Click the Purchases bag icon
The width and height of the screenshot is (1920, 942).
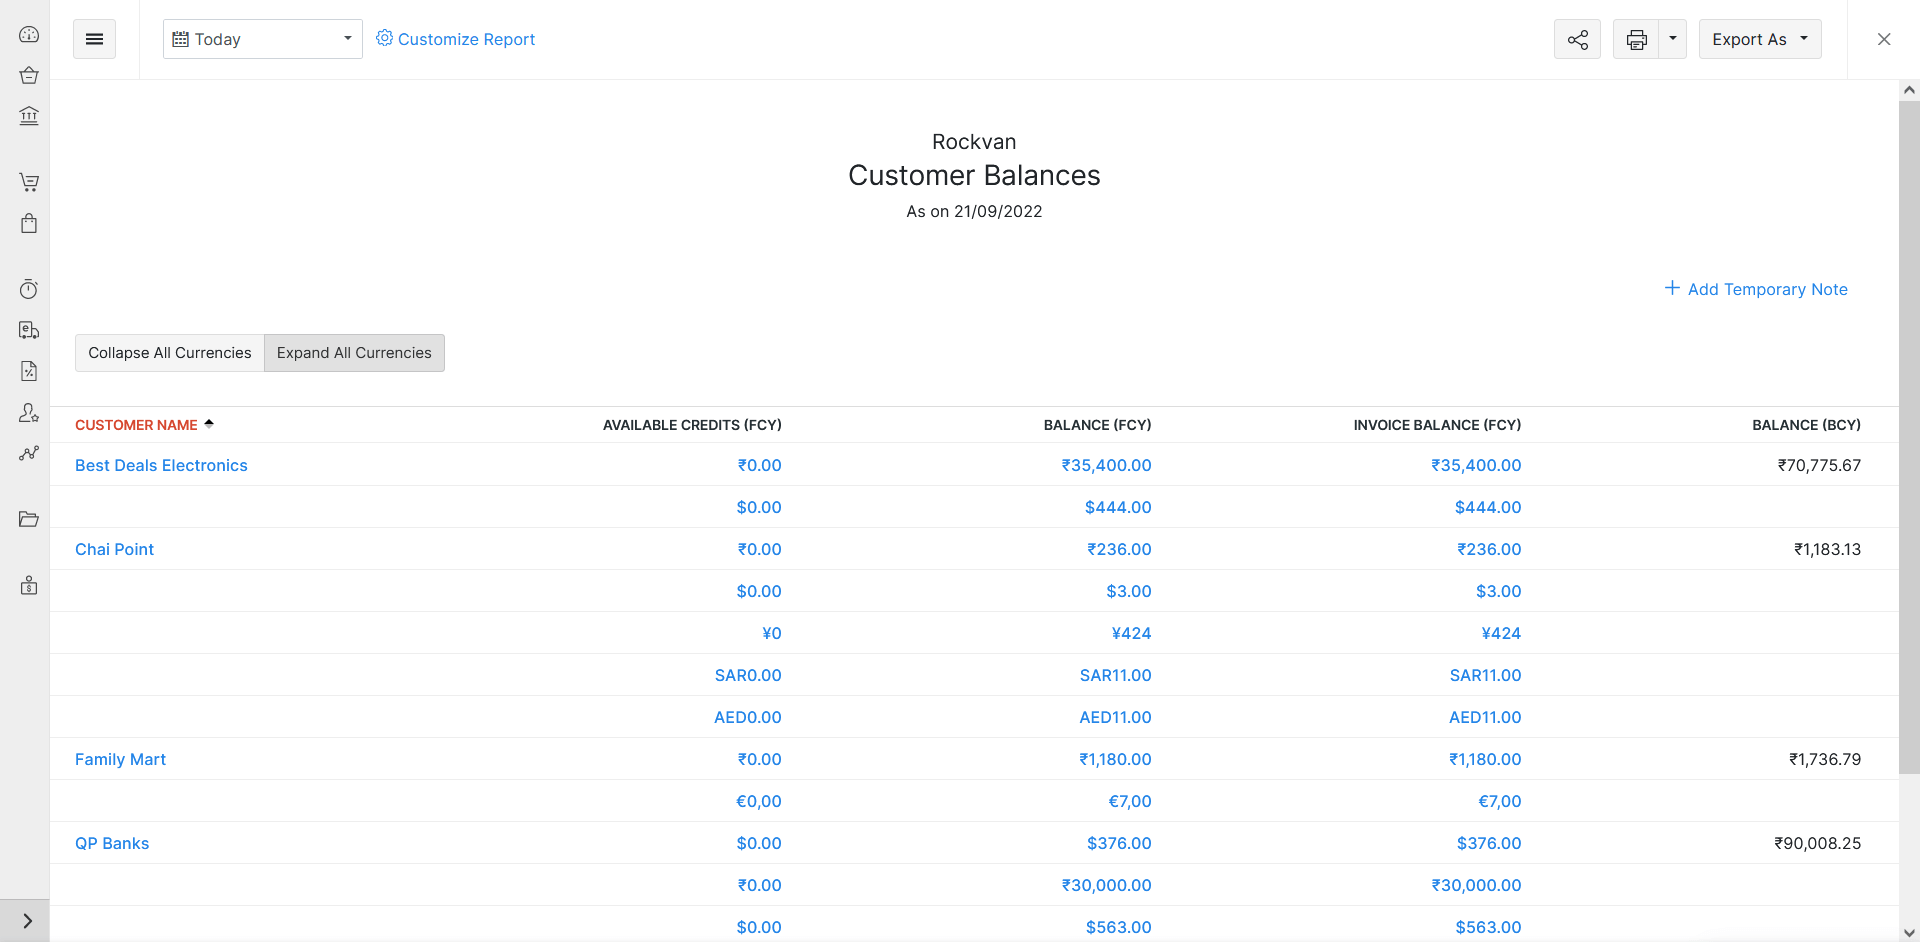point(29,223)
